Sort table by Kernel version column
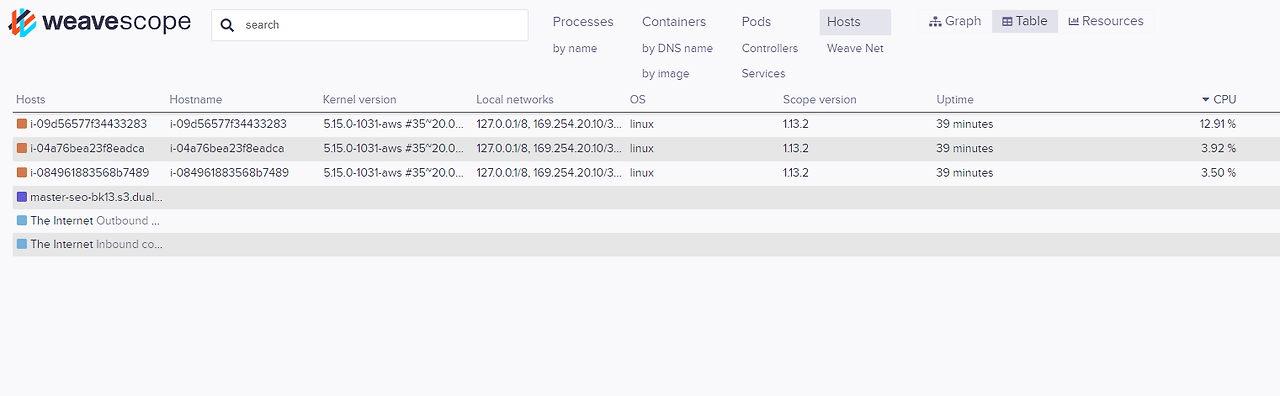 point(359,100)
